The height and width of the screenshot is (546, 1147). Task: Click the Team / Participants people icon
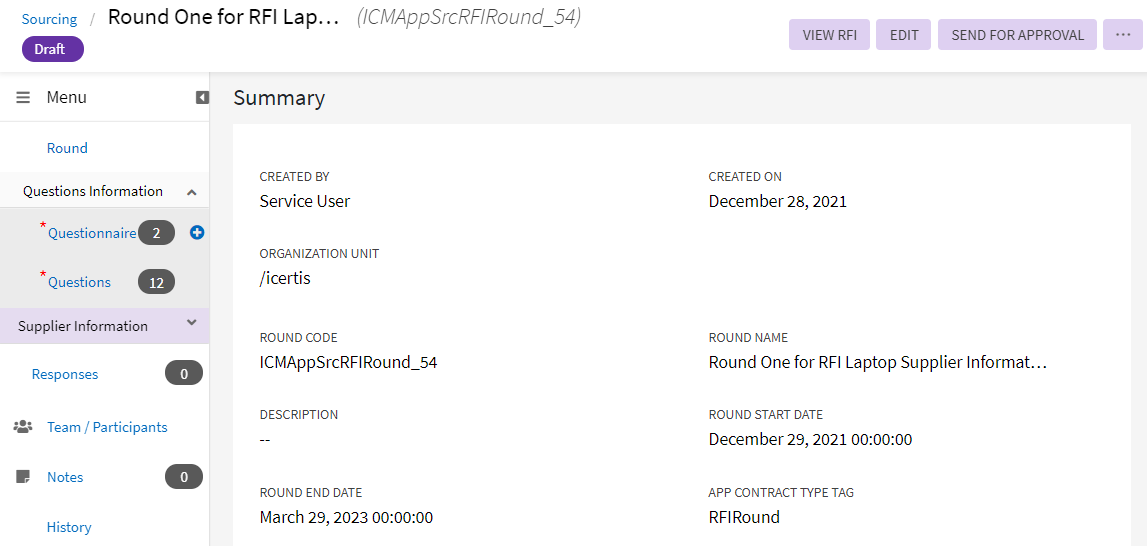click(x=23, y=427)
